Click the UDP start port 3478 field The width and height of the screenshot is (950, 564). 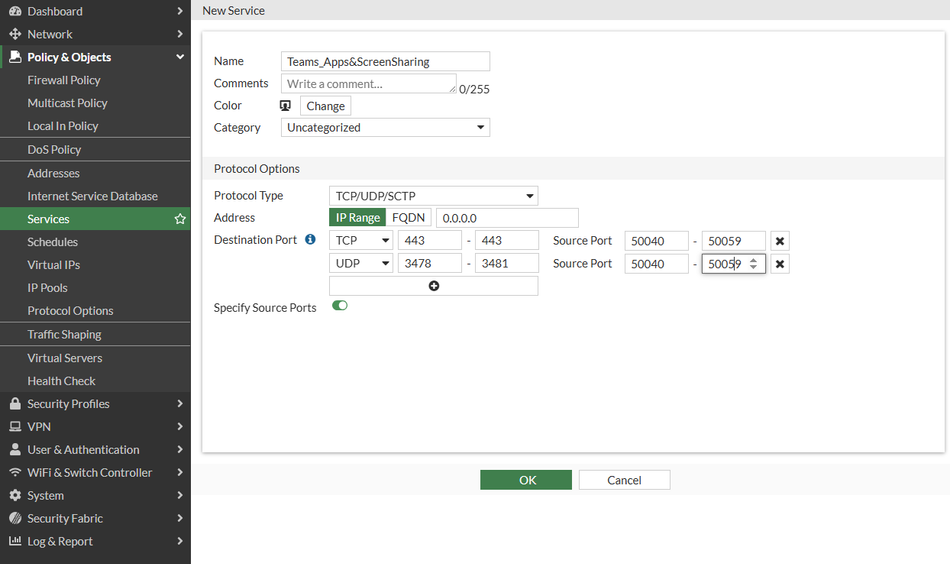click(x=430, y=264)
